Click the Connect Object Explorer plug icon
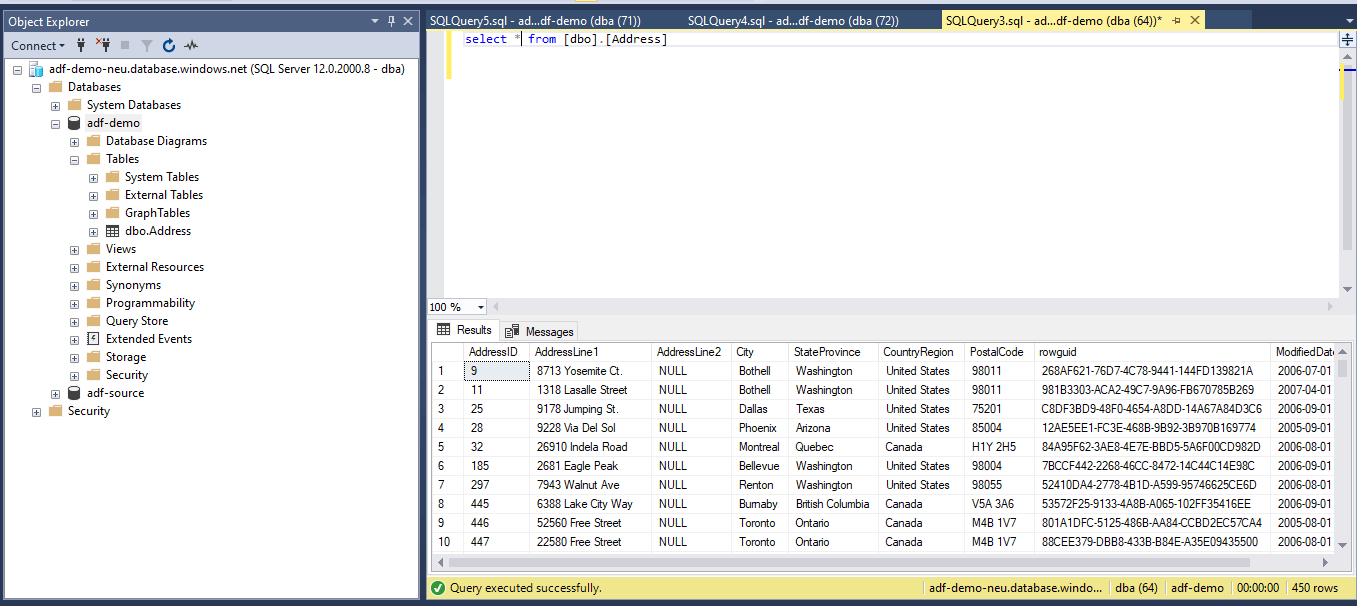1357x606 pixels. (x=81, y=45)
